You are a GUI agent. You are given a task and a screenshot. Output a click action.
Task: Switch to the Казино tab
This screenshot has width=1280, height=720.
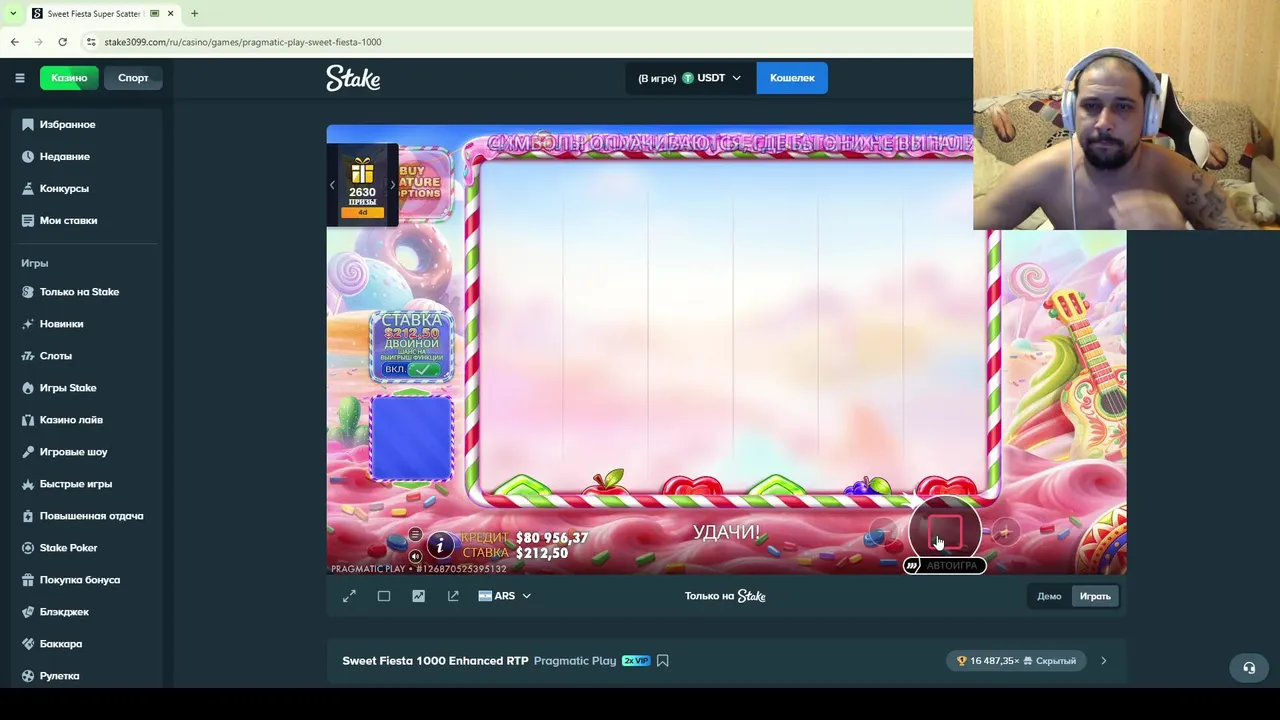click(69, 78)
